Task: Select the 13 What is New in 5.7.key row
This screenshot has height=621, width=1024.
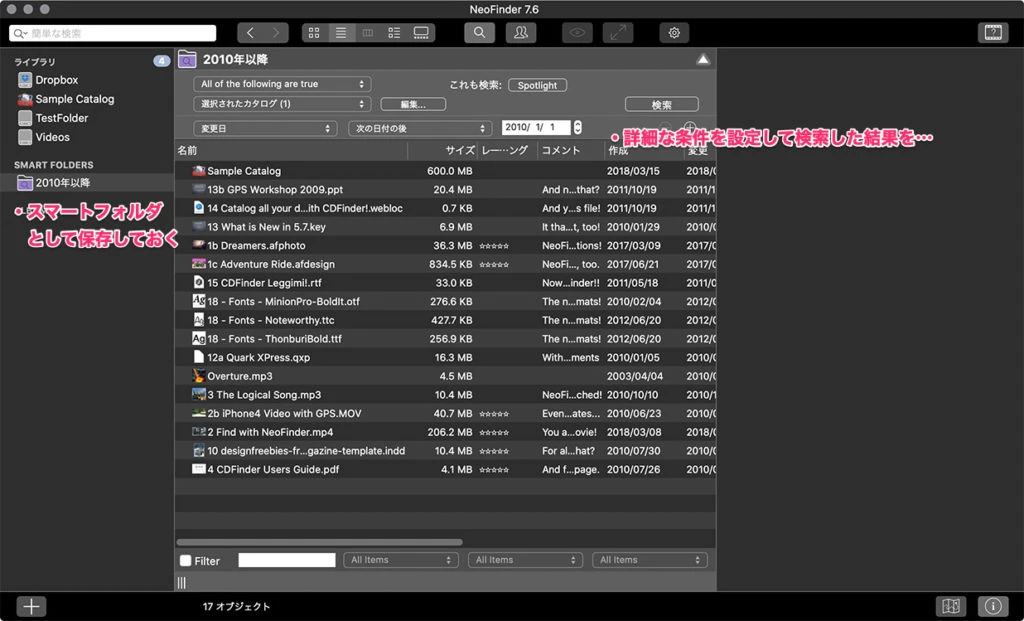Action: tap(445, 227)
